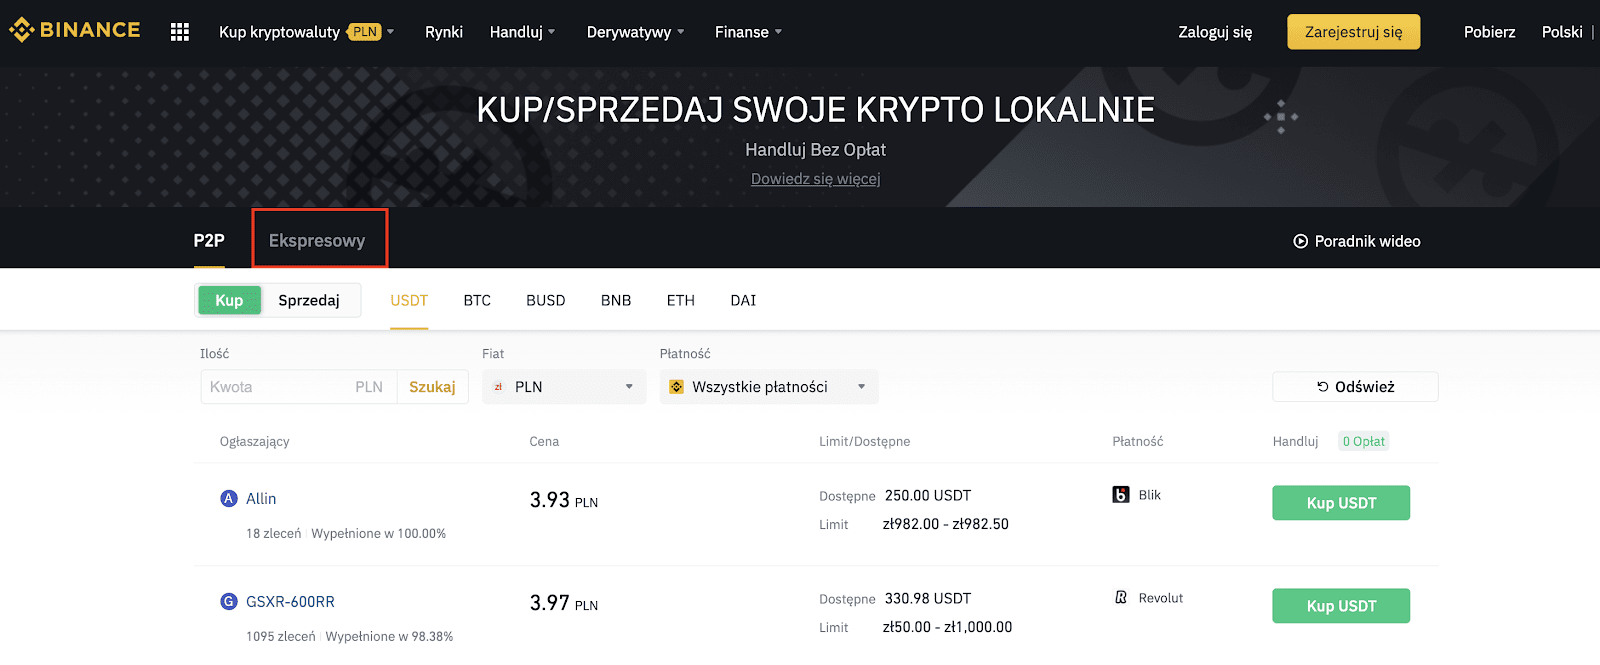Select the BTC coin tab
1600x665 pixels.
477,300
